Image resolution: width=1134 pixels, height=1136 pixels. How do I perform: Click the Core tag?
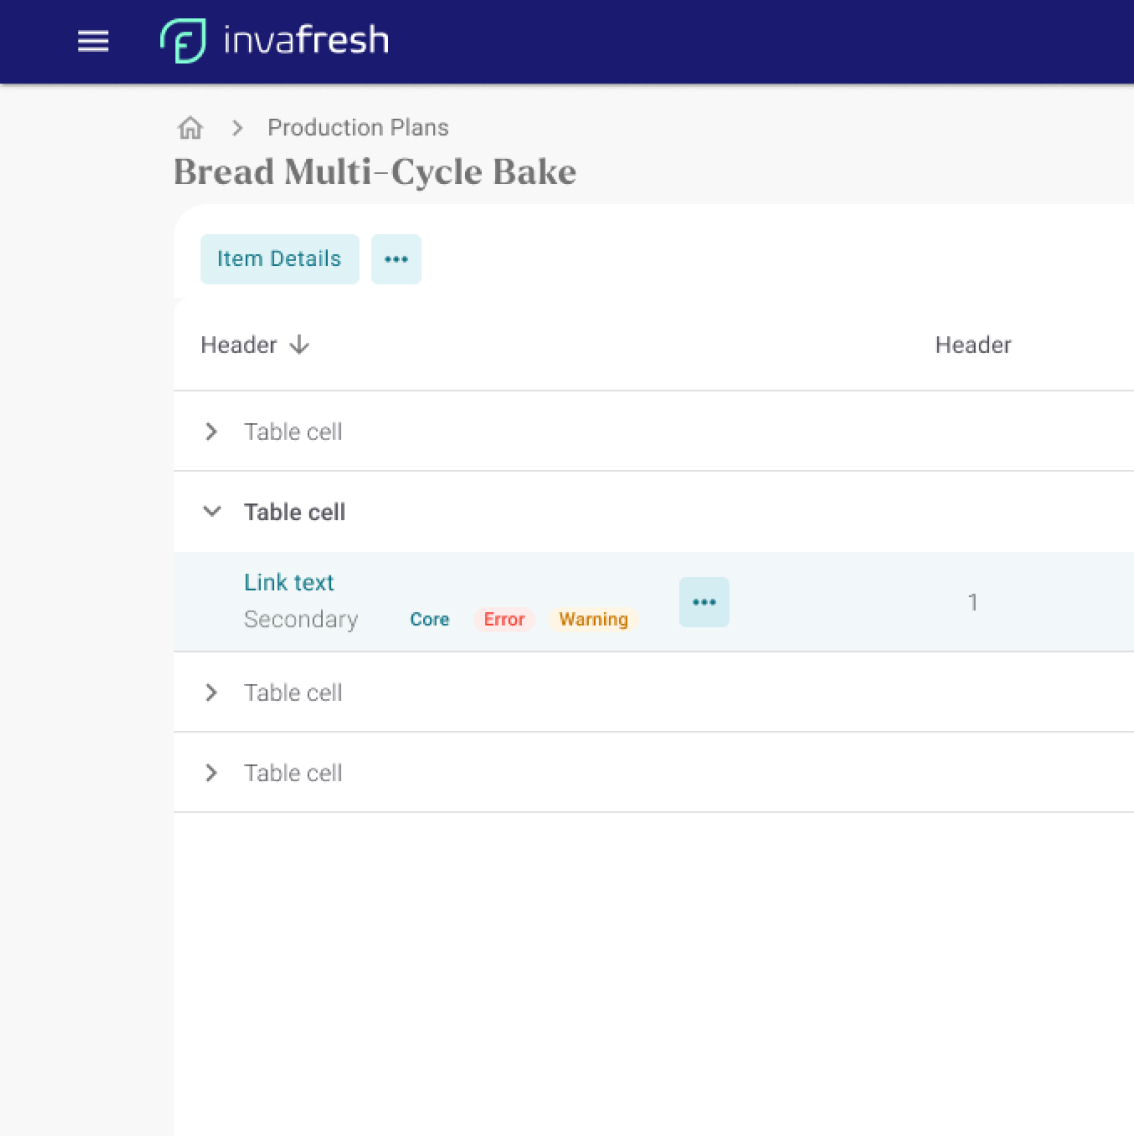[429, 619]
